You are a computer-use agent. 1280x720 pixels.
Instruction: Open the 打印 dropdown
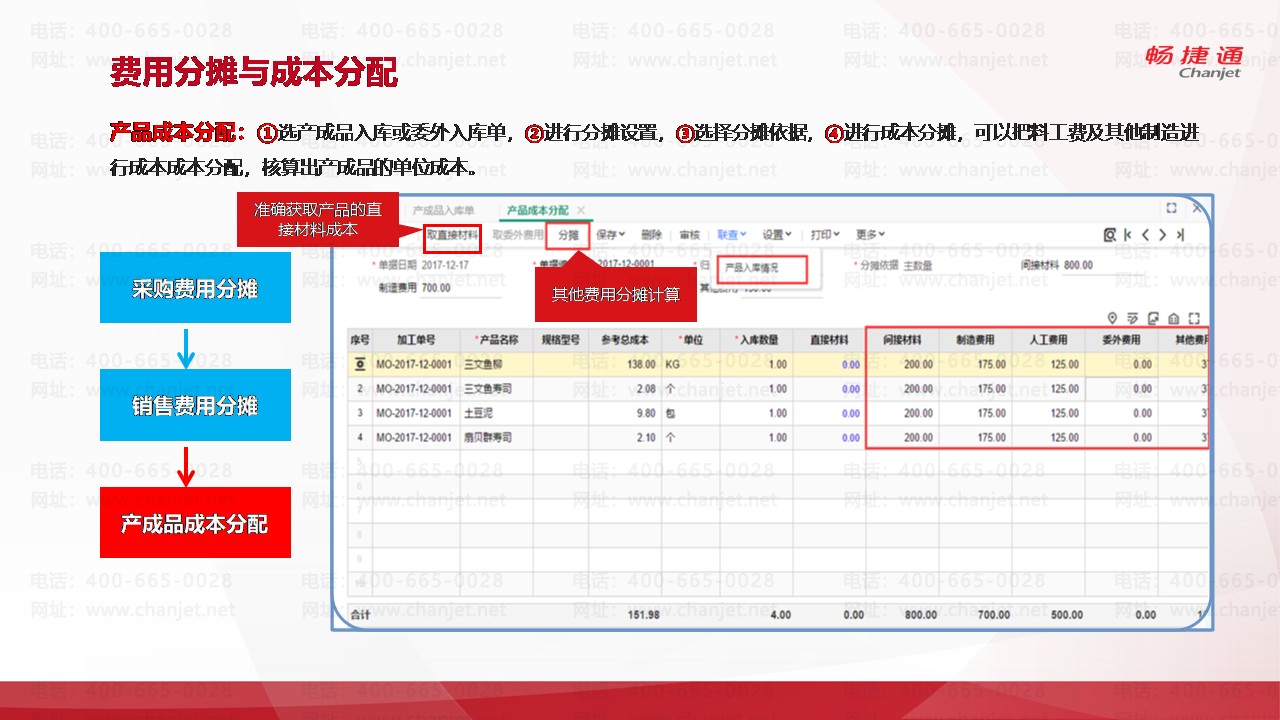coord(825,235)
